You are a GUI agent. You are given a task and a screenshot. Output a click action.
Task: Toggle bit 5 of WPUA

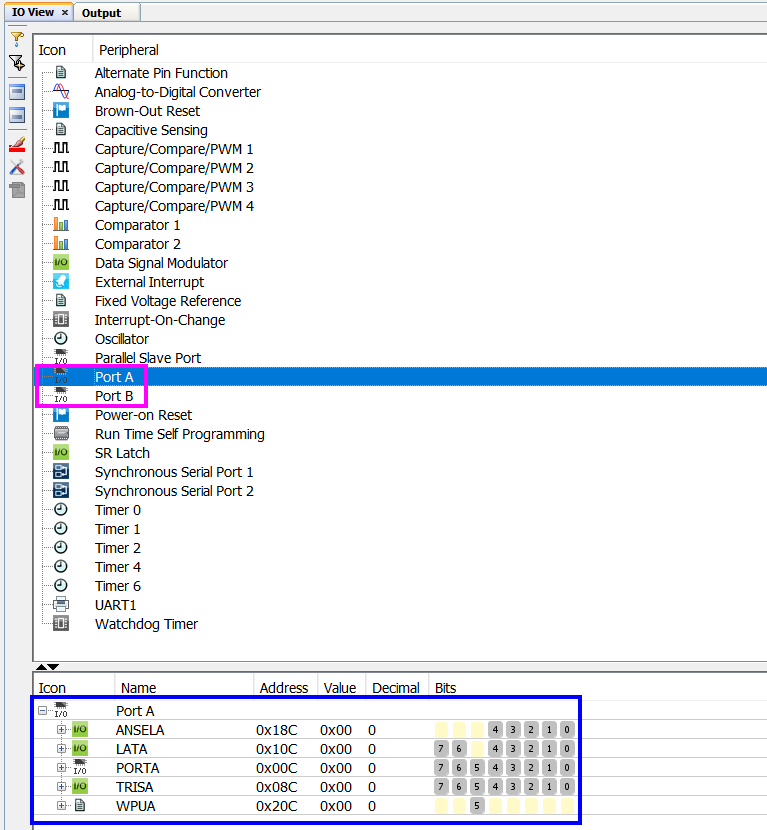pos(477,806)
